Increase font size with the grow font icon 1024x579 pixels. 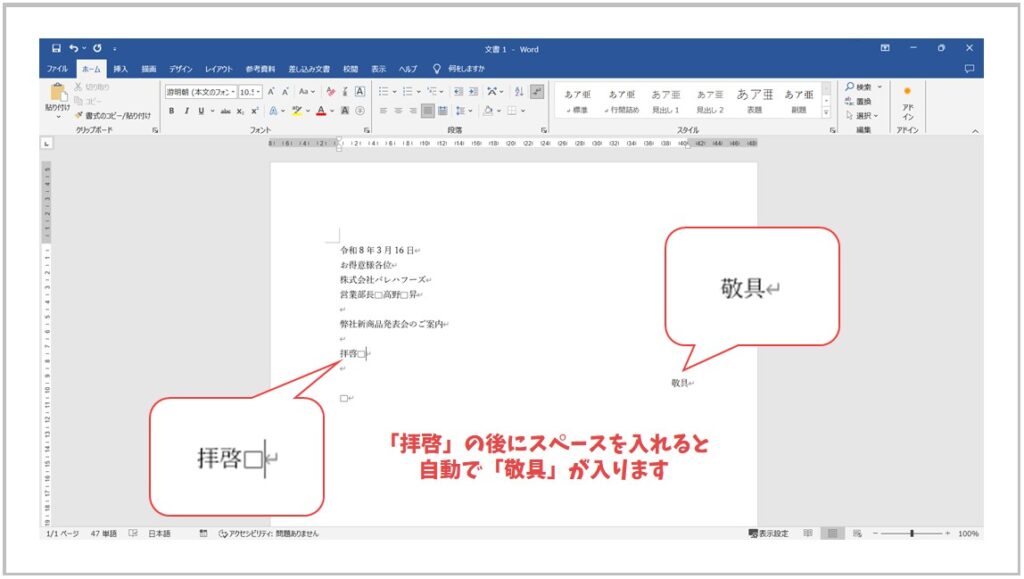point(271,92)
